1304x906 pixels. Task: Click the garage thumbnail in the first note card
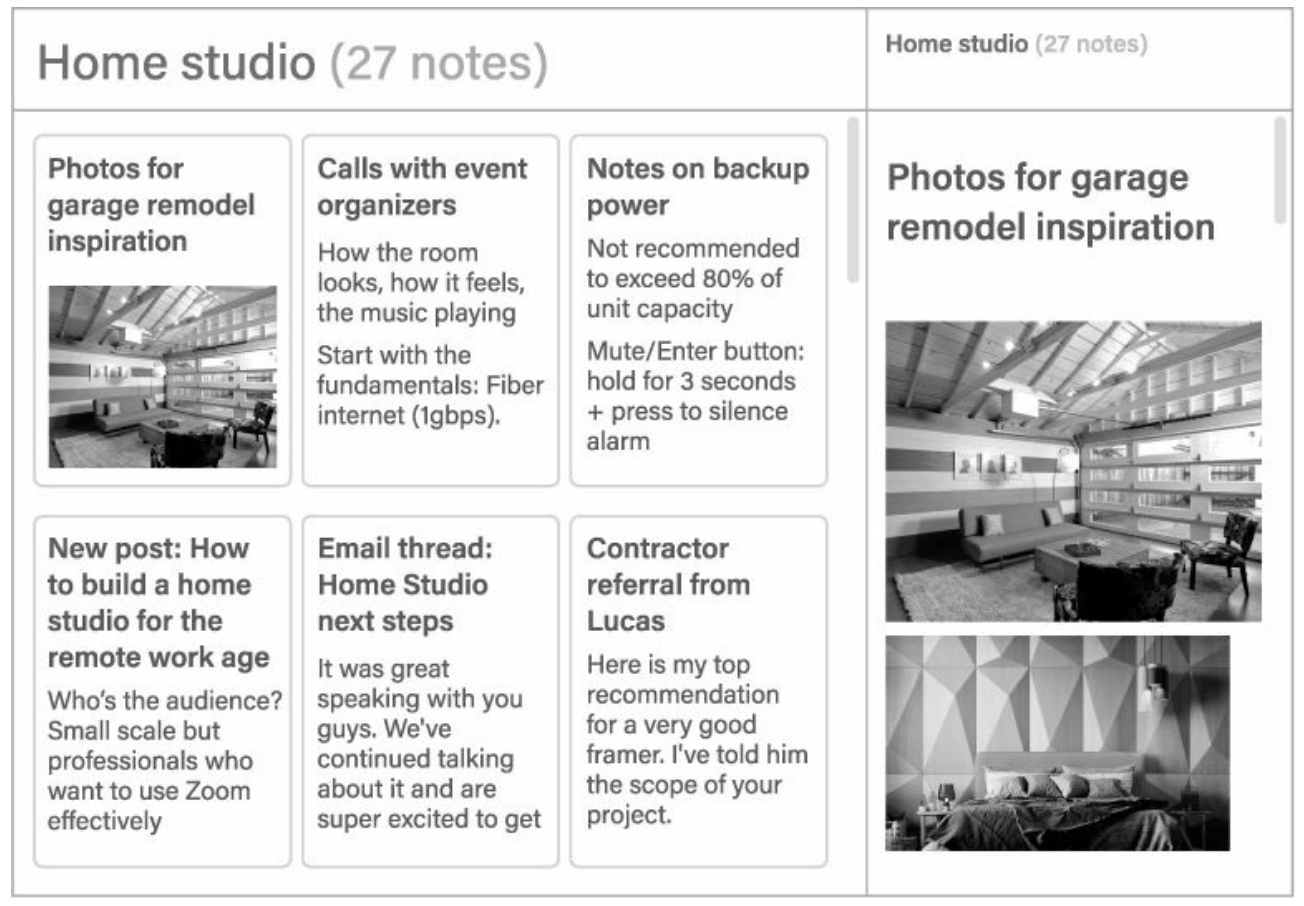(x=163, y=376)
